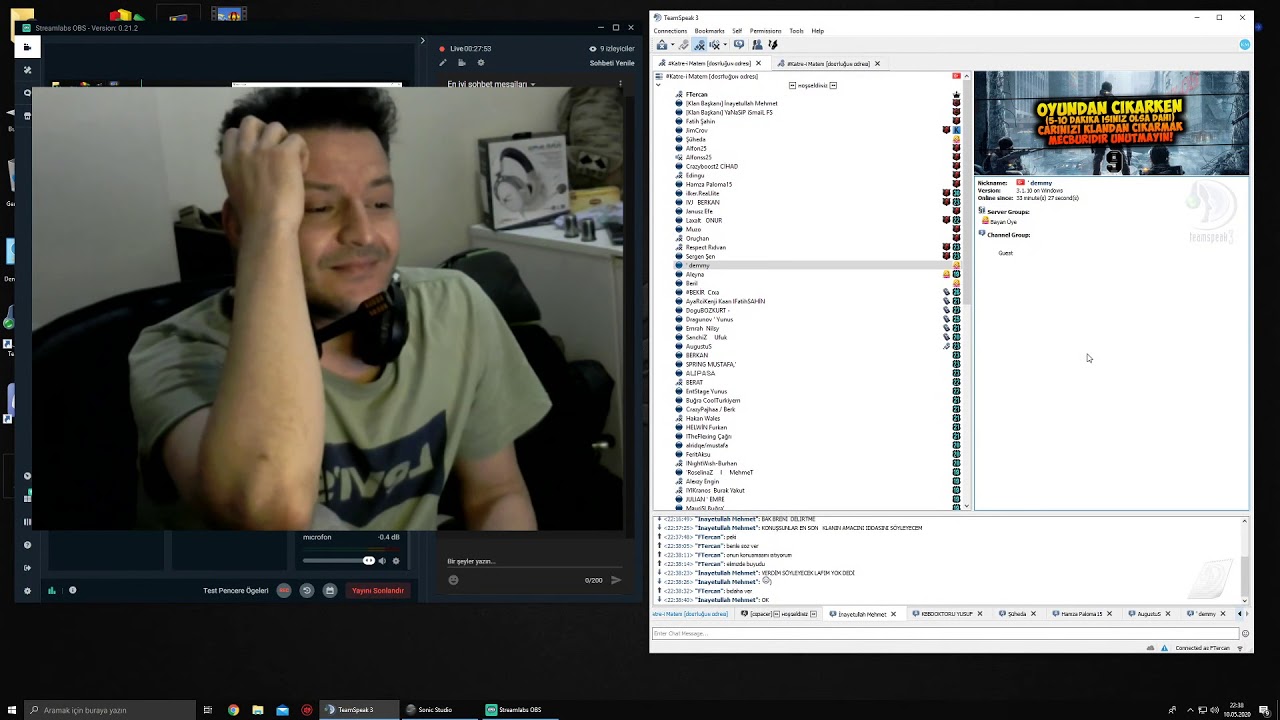
Task: Open the Tools menu in TeamSpeak
Action: (x=796, y=31)
